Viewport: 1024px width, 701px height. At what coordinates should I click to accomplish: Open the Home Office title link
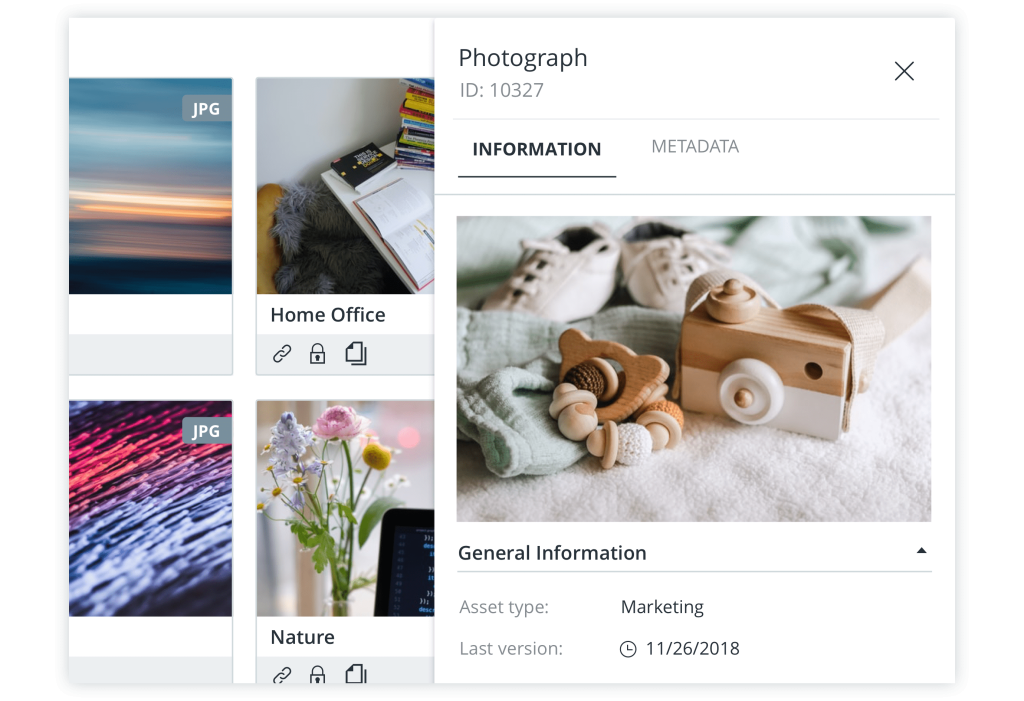(x=328, y=315)
